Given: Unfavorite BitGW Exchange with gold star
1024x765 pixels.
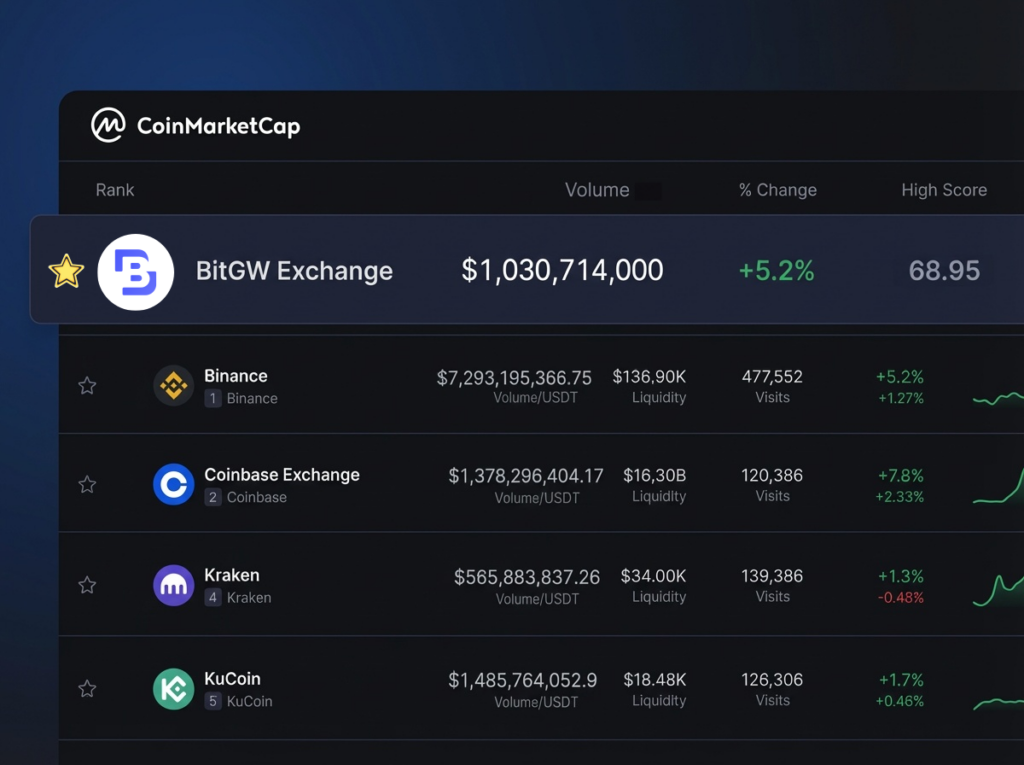Looking at the screenshot, I should (x=66, y=271).
